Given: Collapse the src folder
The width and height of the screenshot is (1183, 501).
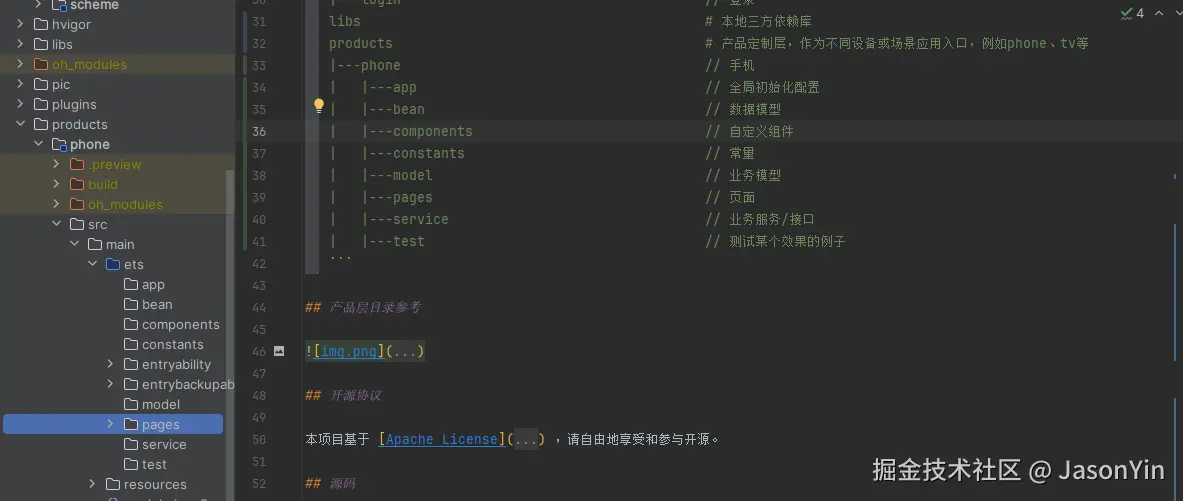Looking at the screenshot, I should click(x=56, y=224).
